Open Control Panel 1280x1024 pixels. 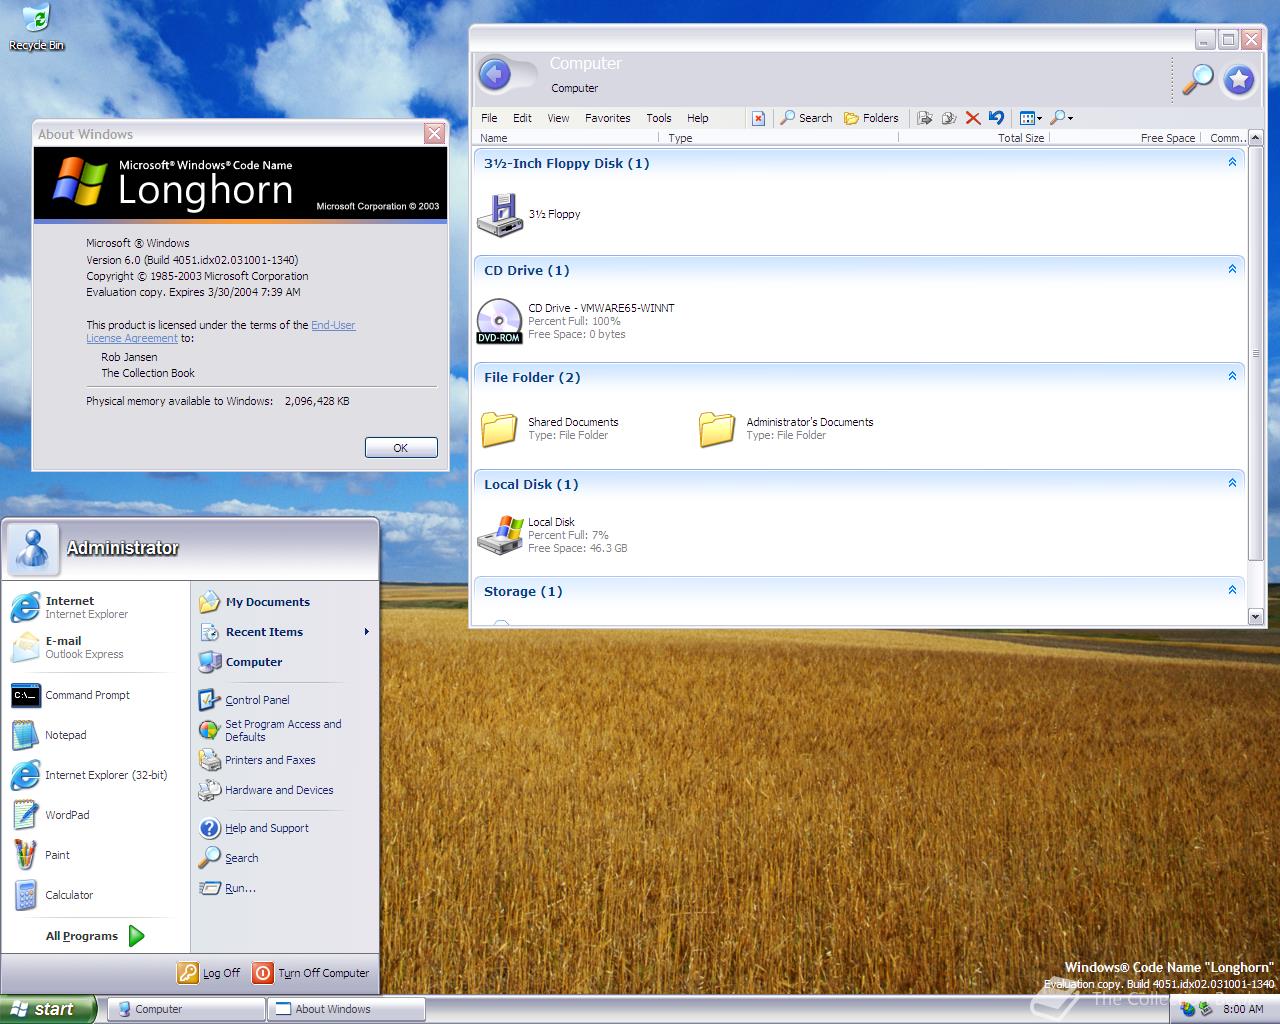click(x=285, y=700)
